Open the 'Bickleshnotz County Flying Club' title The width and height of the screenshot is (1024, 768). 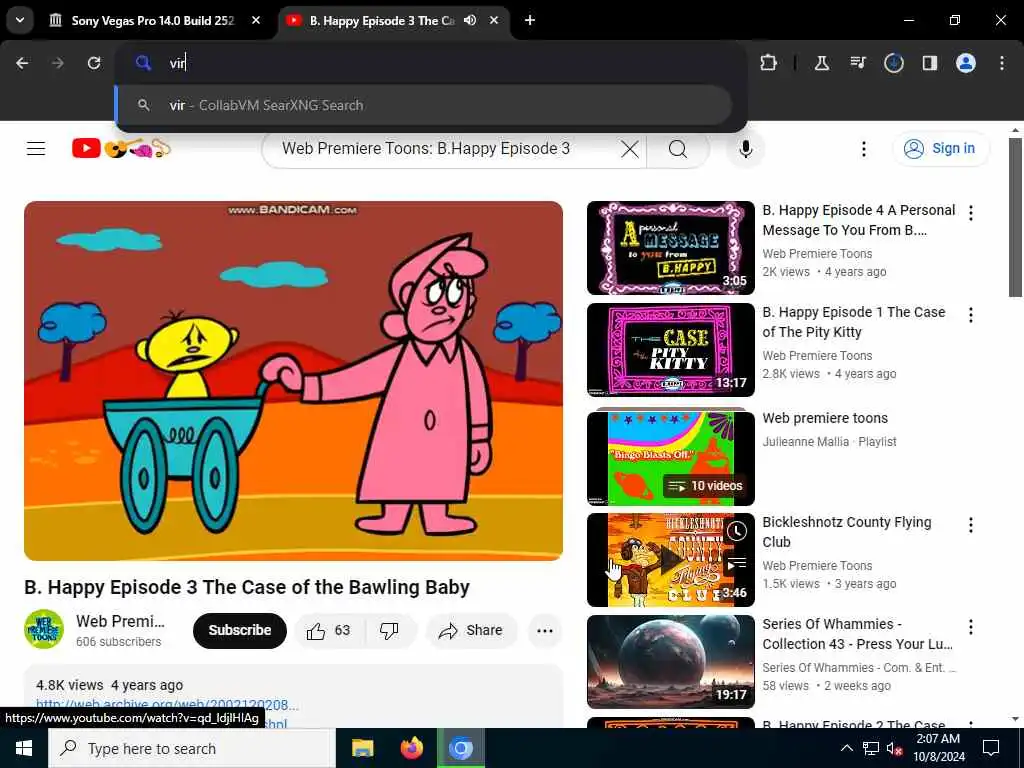846,532
